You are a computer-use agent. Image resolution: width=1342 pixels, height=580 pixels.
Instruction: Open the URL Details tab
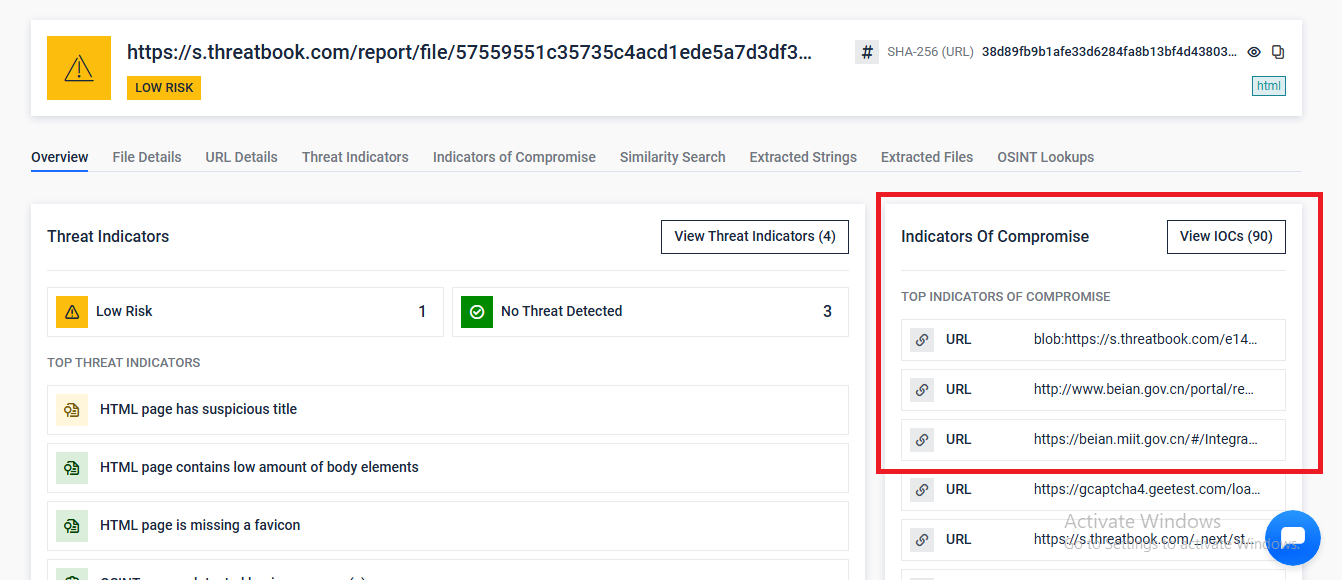click(x=241, y=157)
